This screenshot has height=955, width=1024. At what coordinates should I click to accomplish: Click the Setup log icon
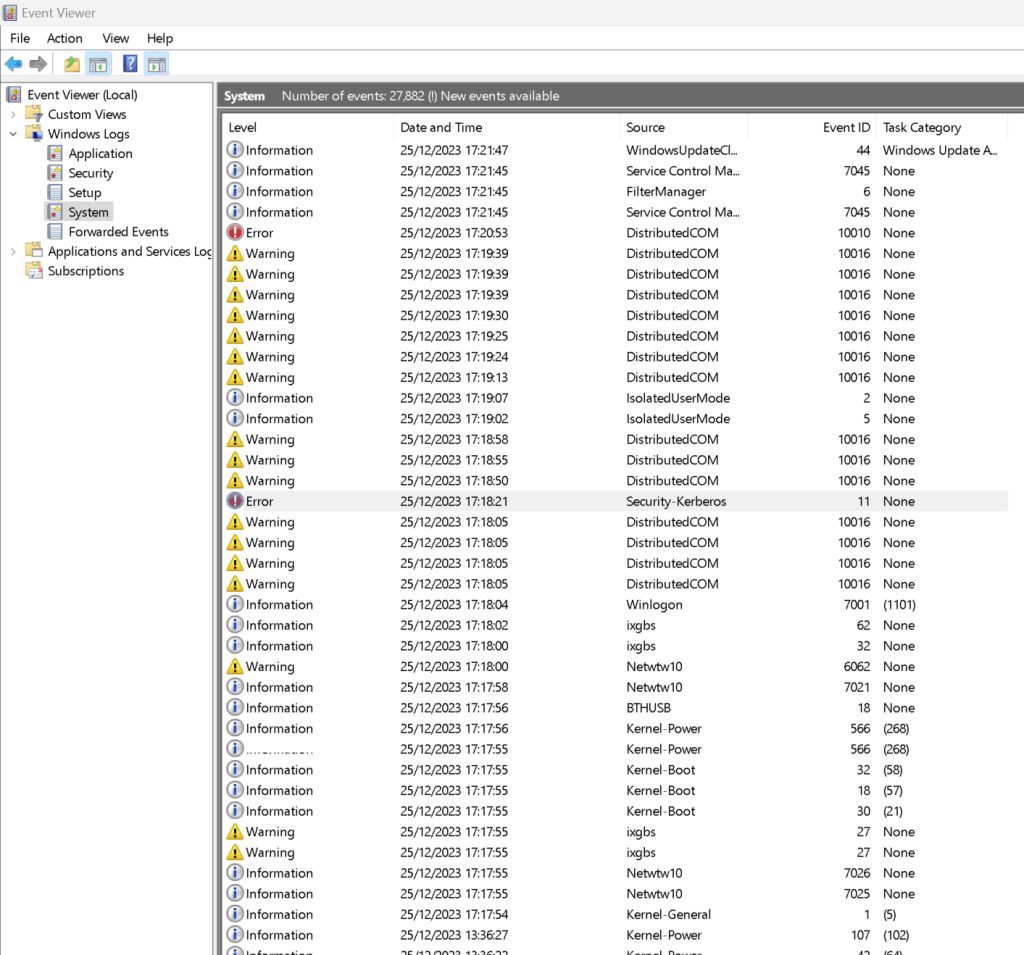pos(56,193)
